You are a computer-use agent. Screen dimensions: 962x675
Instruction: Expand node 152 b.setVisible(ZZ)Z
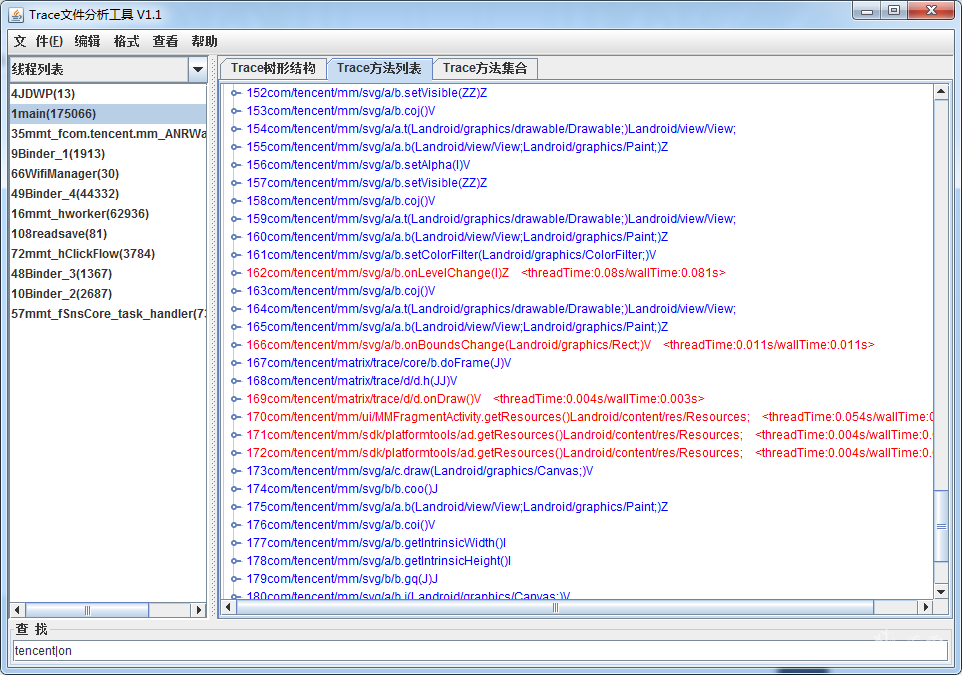coord(235,93)
